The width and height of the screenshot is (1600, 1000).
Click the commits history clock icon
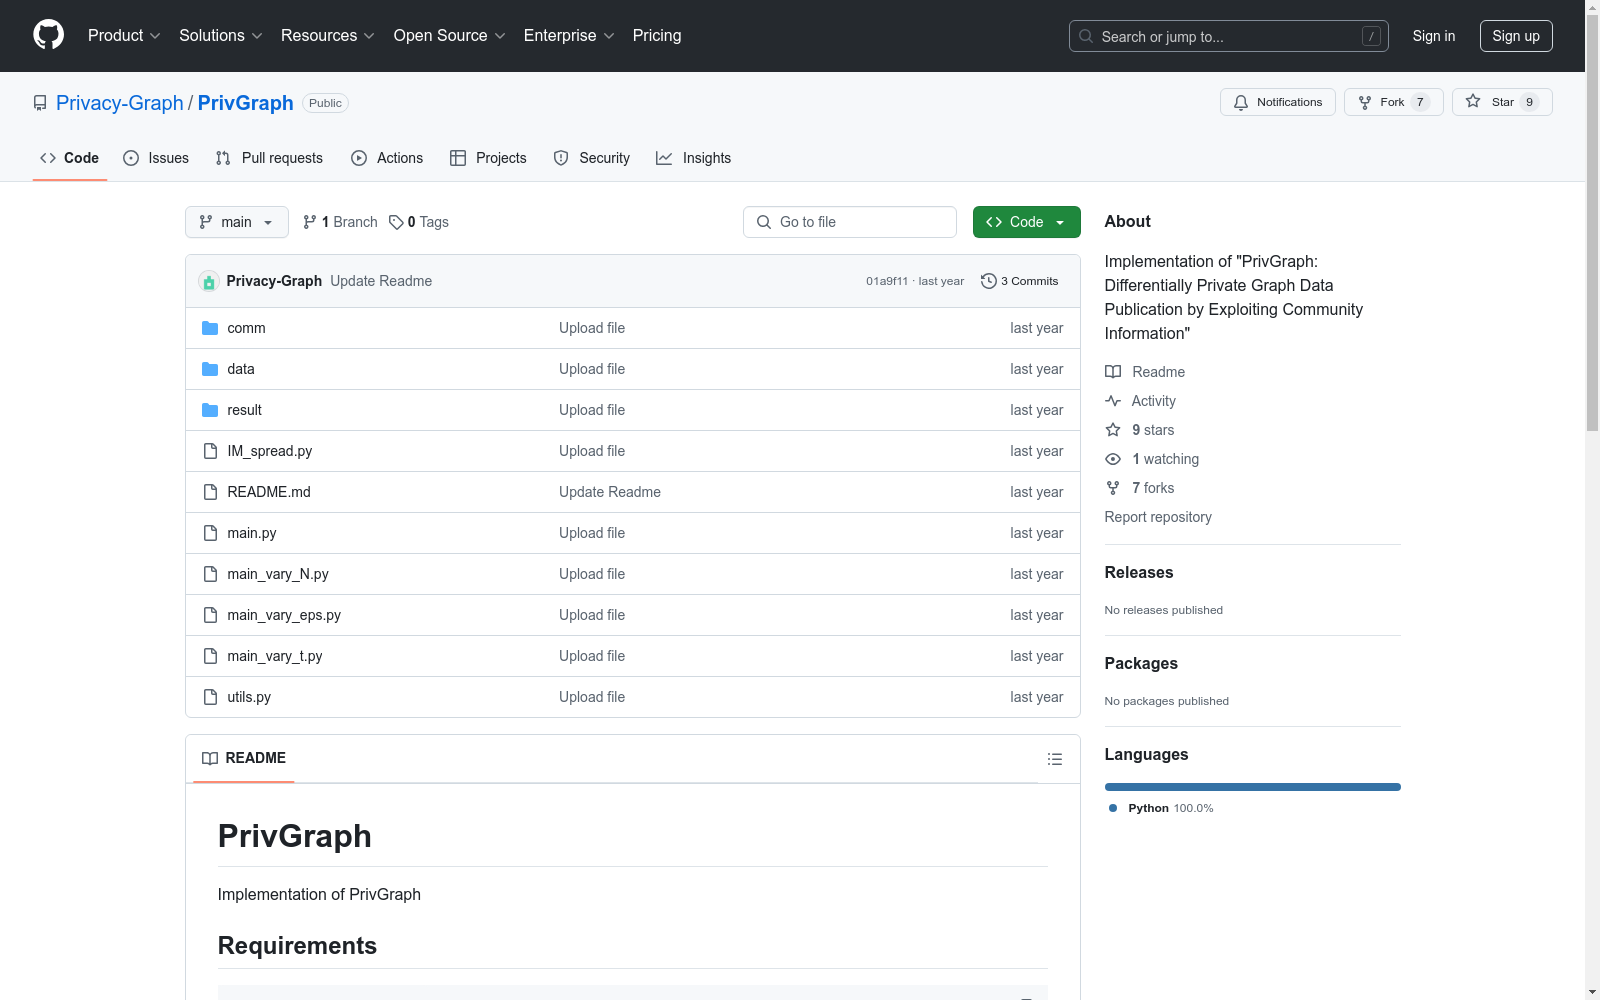pos(989,281)
